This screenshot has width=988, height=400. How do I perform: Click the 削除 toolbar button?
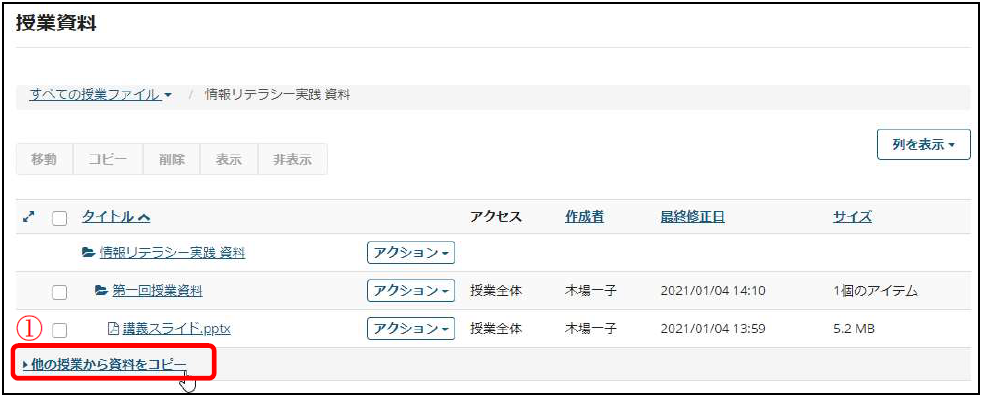(171, 159)
